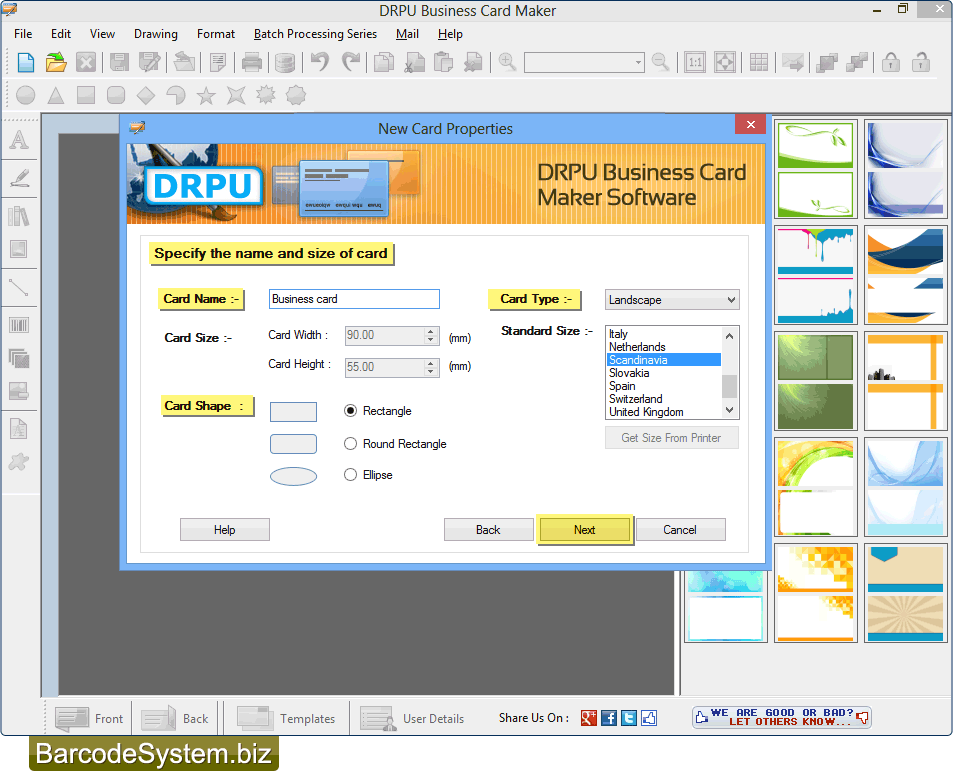The image size is (953, 771).
Task: Click the Next button
Action: (x=585, y=530)
